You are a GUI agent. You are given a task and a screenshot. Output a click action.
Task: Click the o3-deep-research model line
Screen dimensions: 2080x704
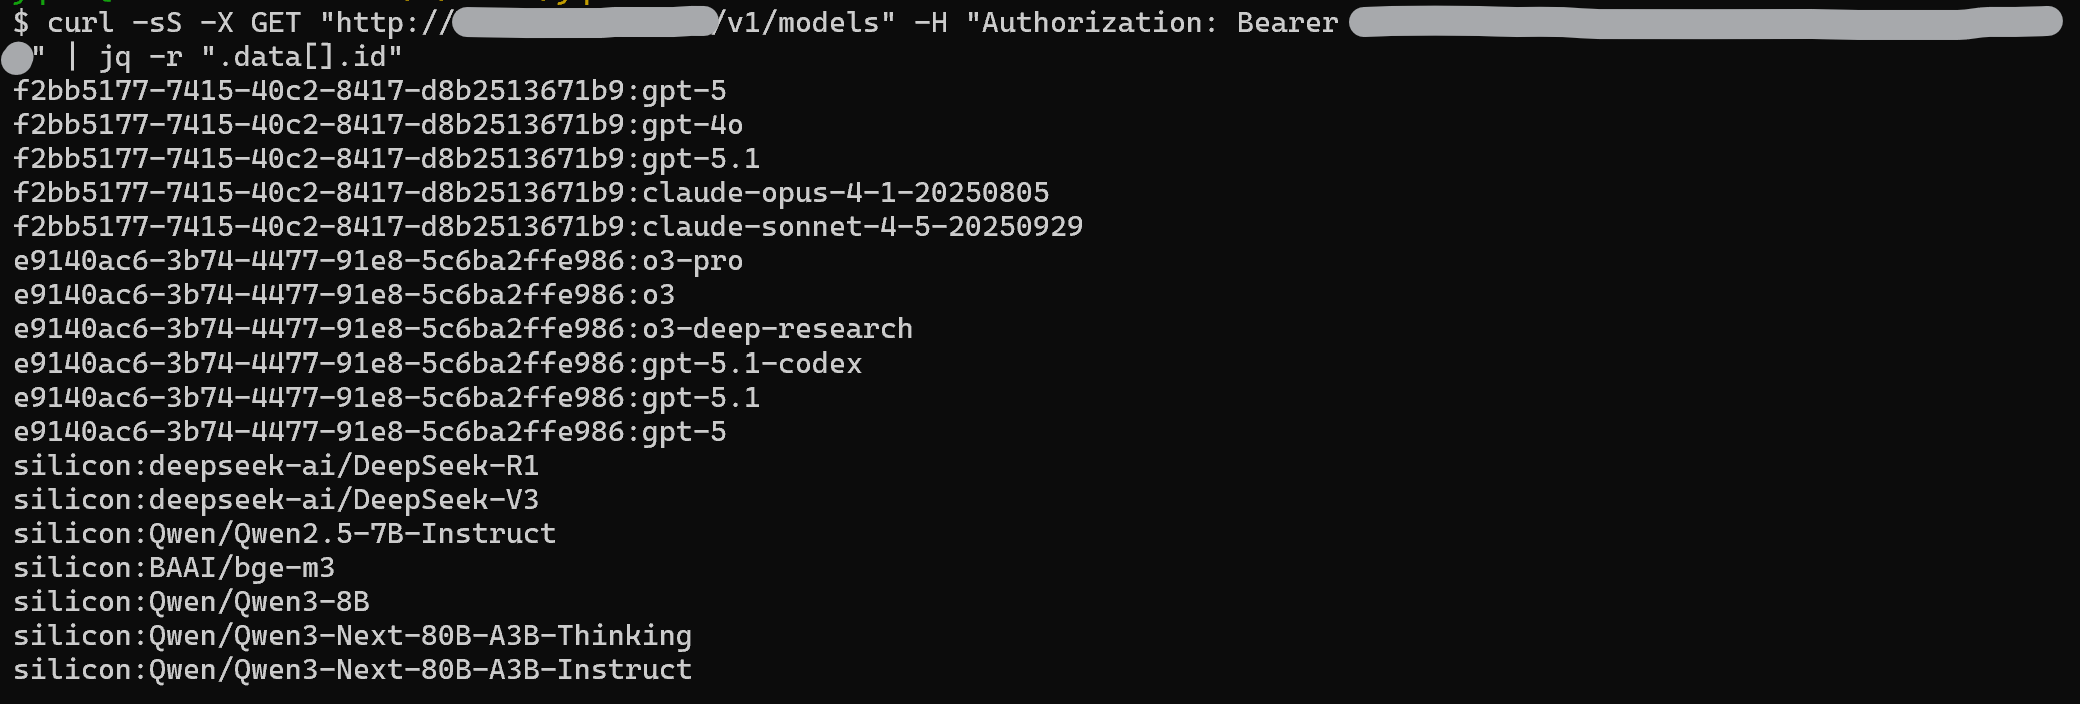pos(463,329)
